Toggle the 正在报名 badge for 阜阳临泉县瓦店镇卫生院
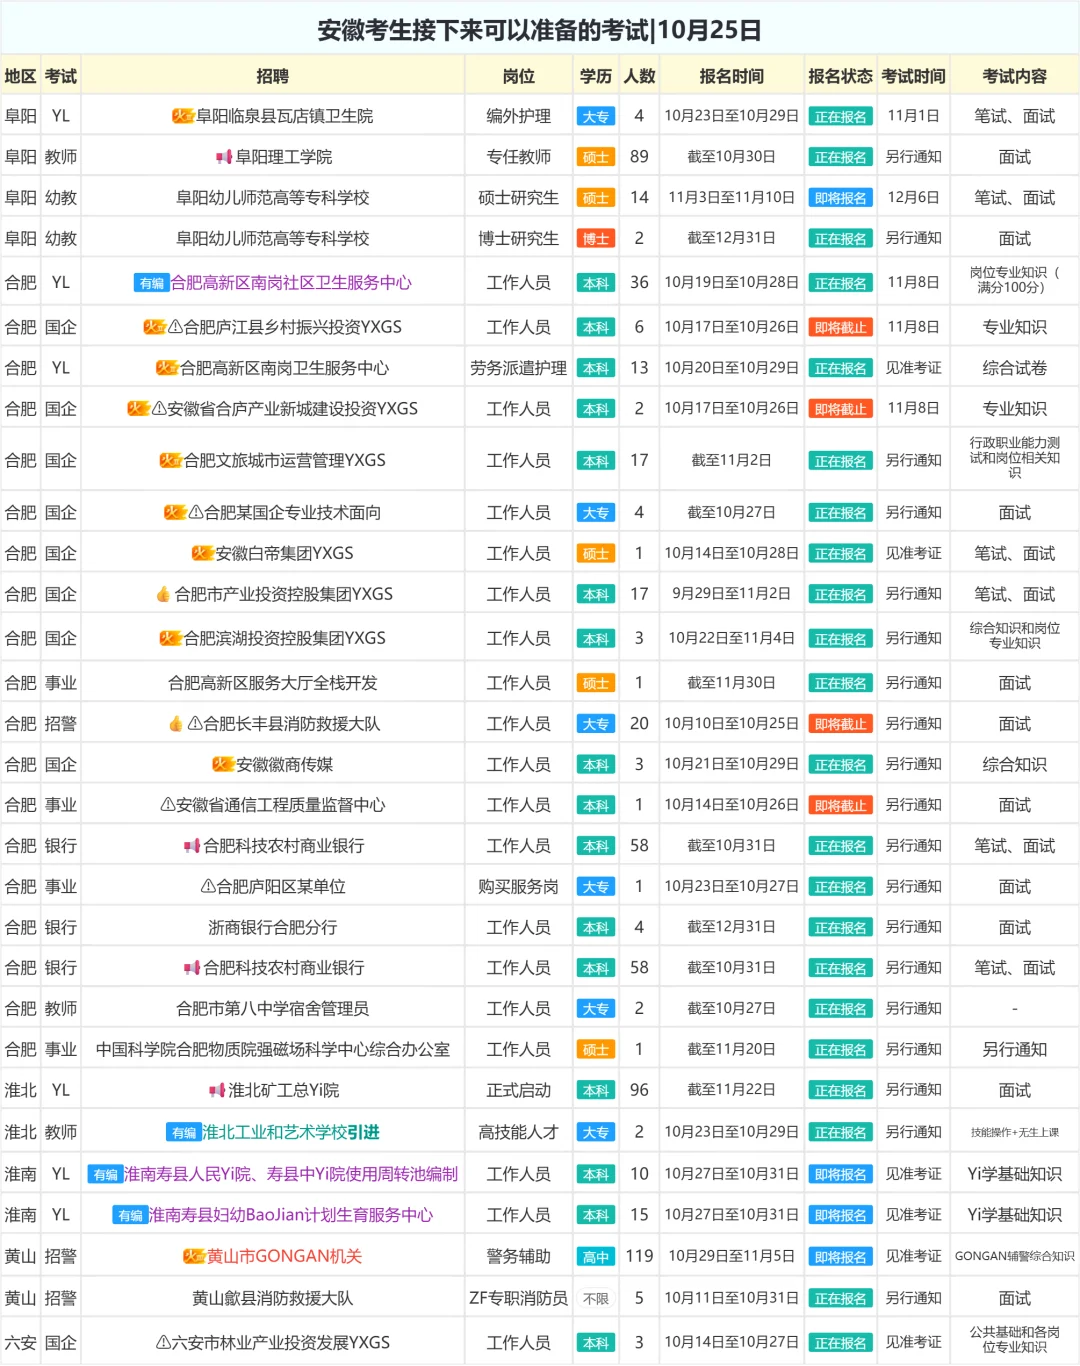Screen dimensions: 1080x1366 point(840,115)
